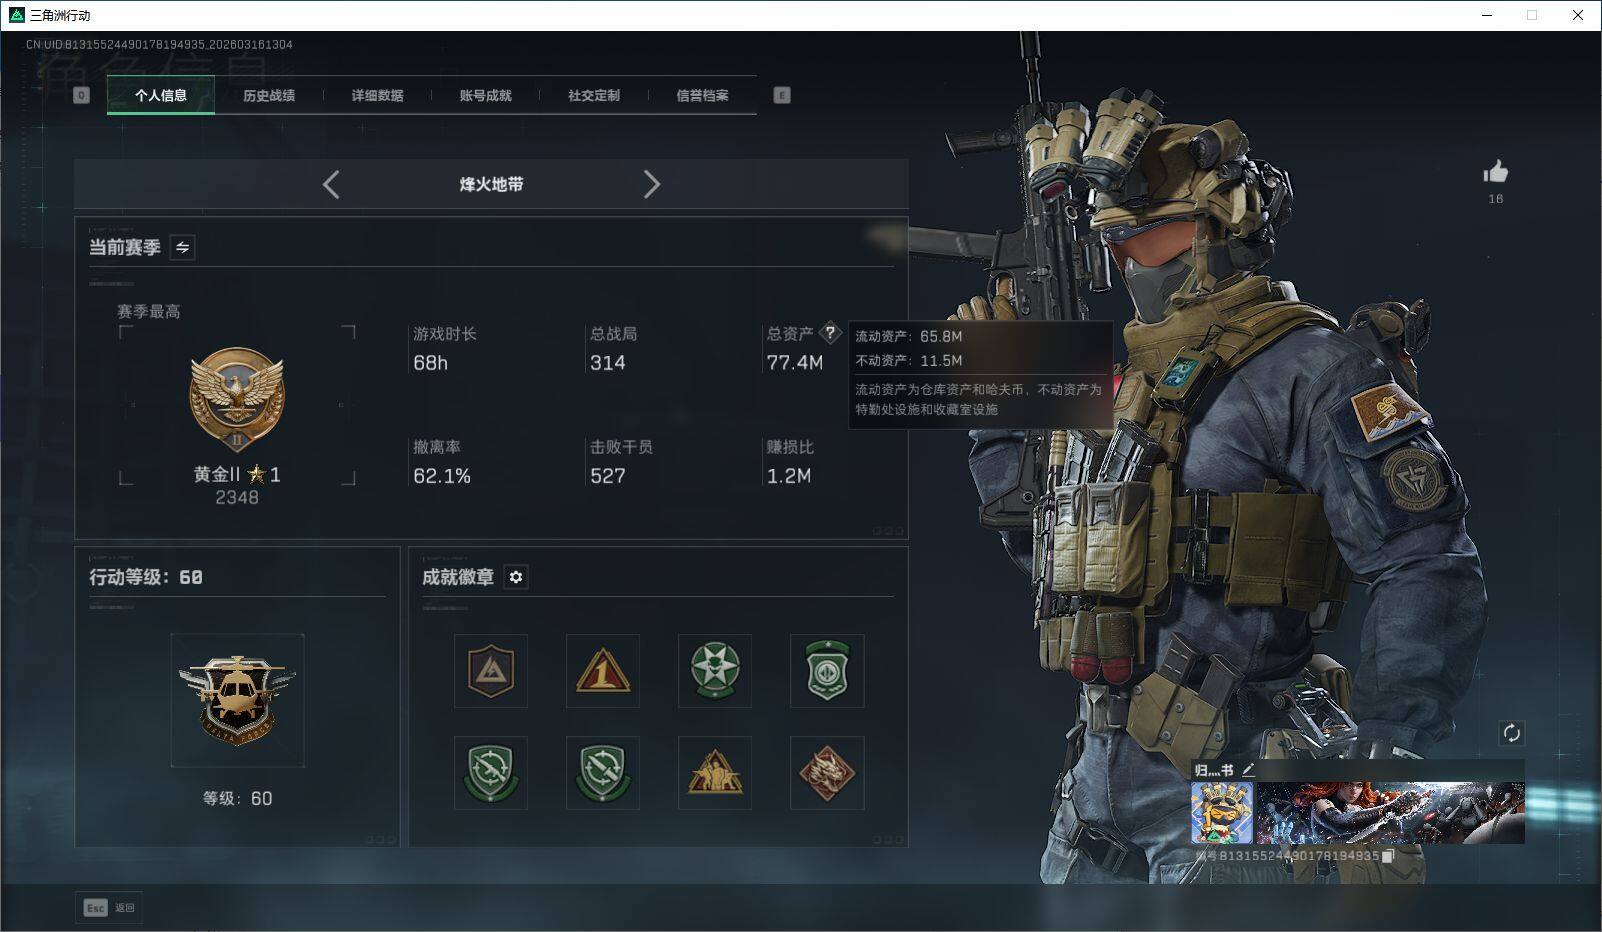Switch to the 历史战绩 tab

pos(269,95)
